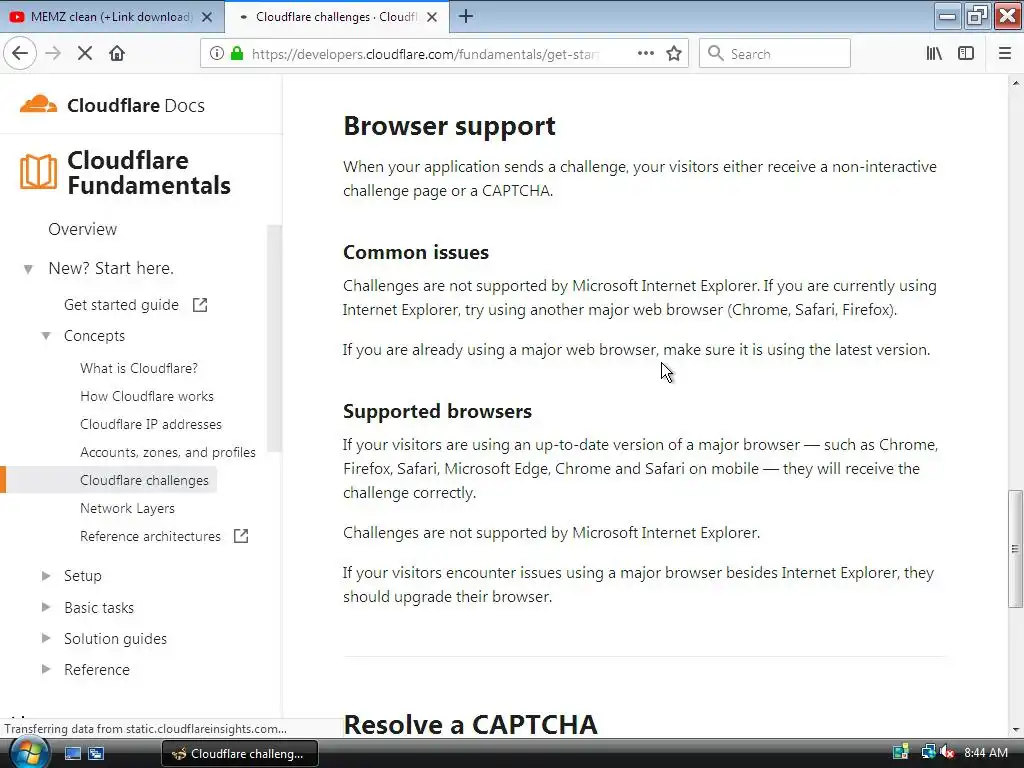Go back to the previous page
The width and height of the screenshot is (1024, 768).
tap(20, 54)
